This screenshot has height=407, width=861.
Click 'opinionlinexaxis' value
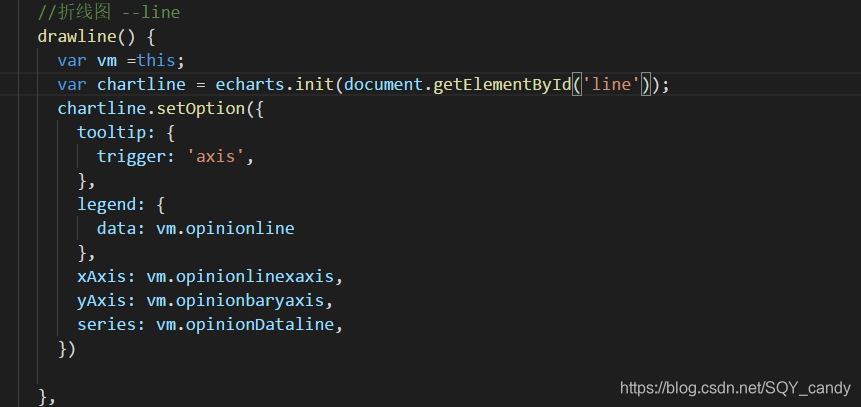255,277
